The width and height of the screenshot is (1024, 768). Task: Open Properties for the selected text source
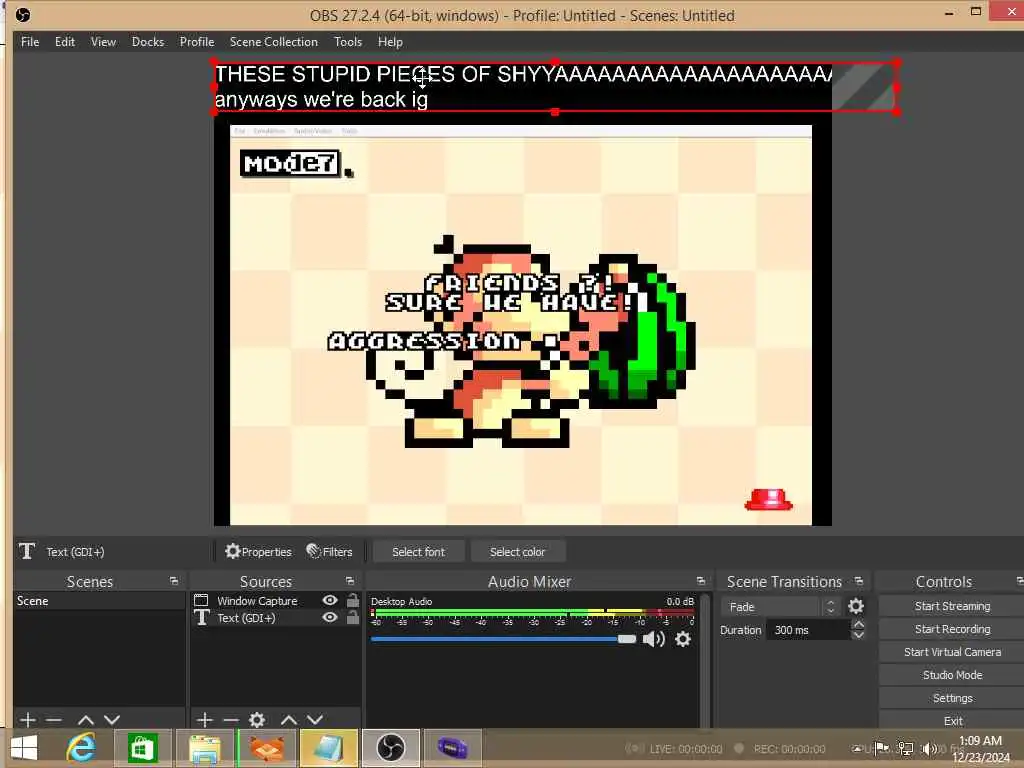(x=258, y=552)
